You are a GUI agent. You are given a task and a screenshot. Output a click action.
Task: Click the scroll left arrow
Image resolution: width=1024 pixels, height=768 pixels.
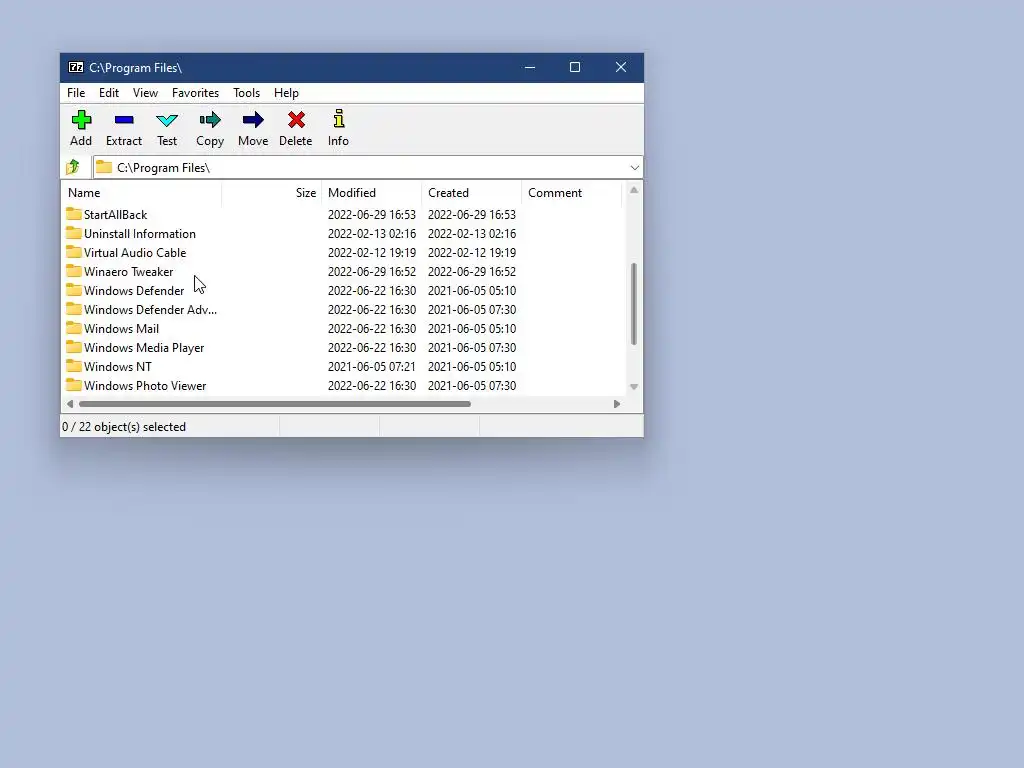70,404
